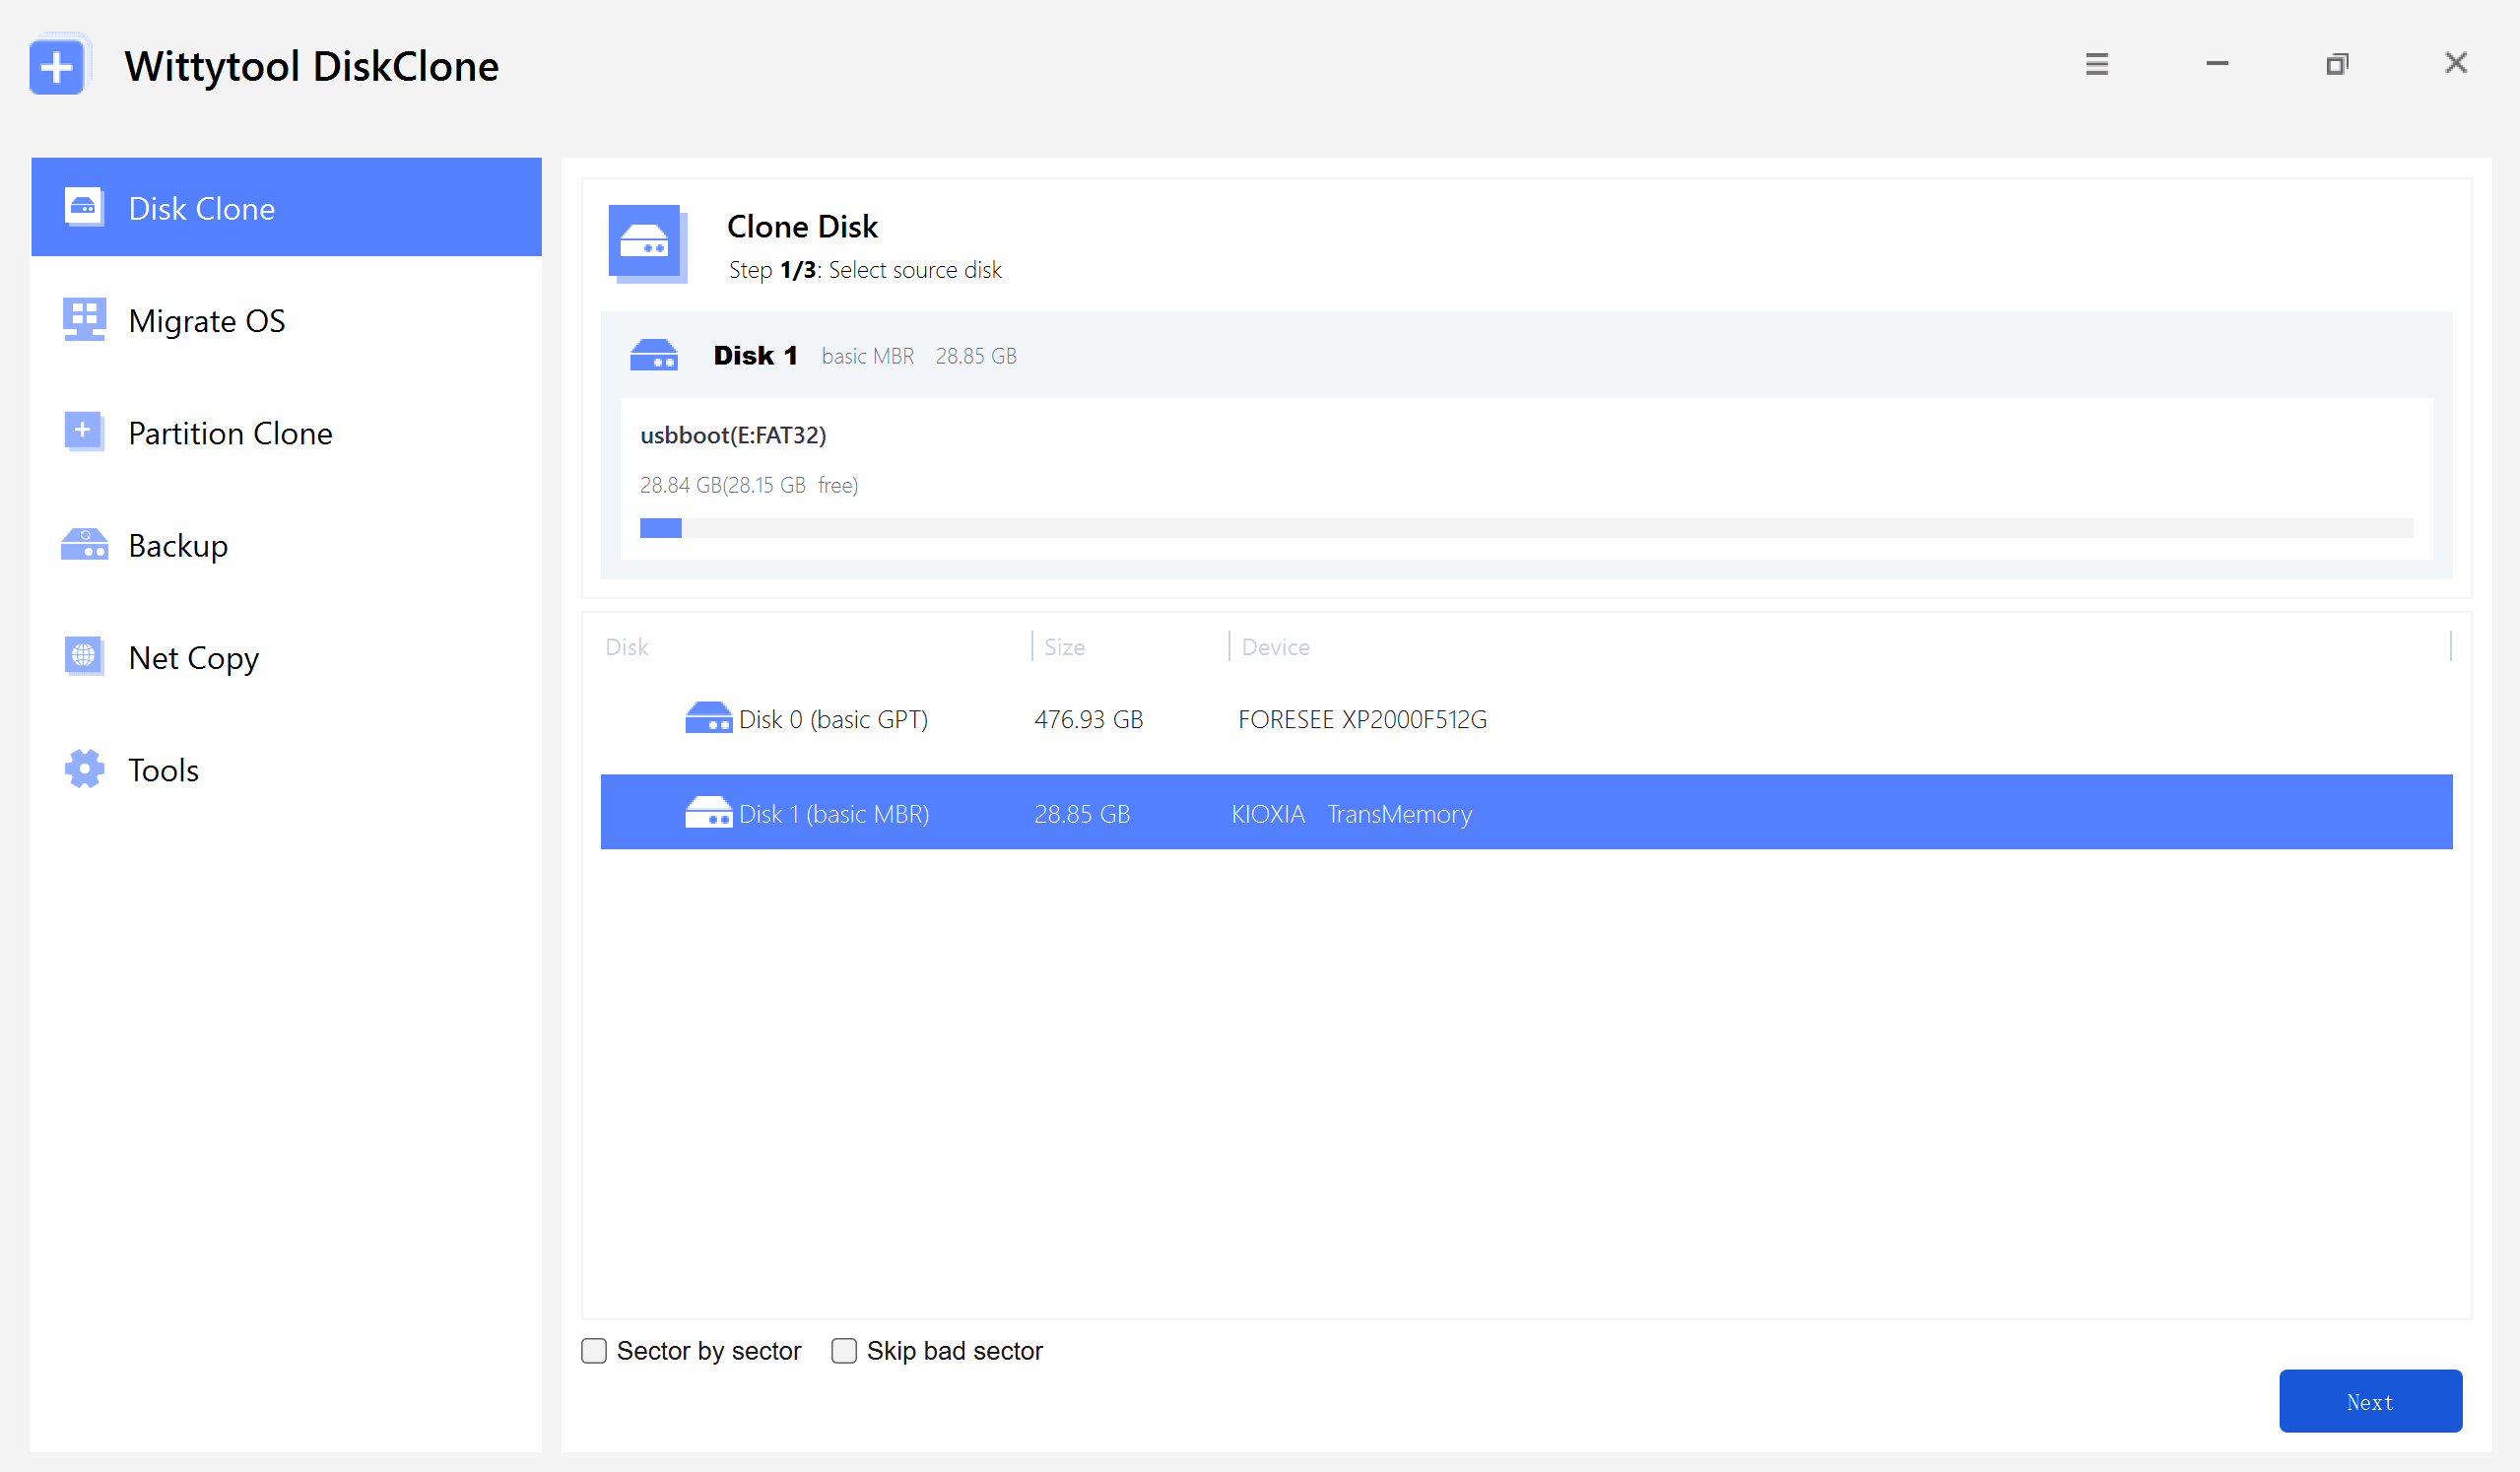This screenshot has height=1472, width=2520.
Task: Click the usbboot partition usage bar
Action: 1525,528
